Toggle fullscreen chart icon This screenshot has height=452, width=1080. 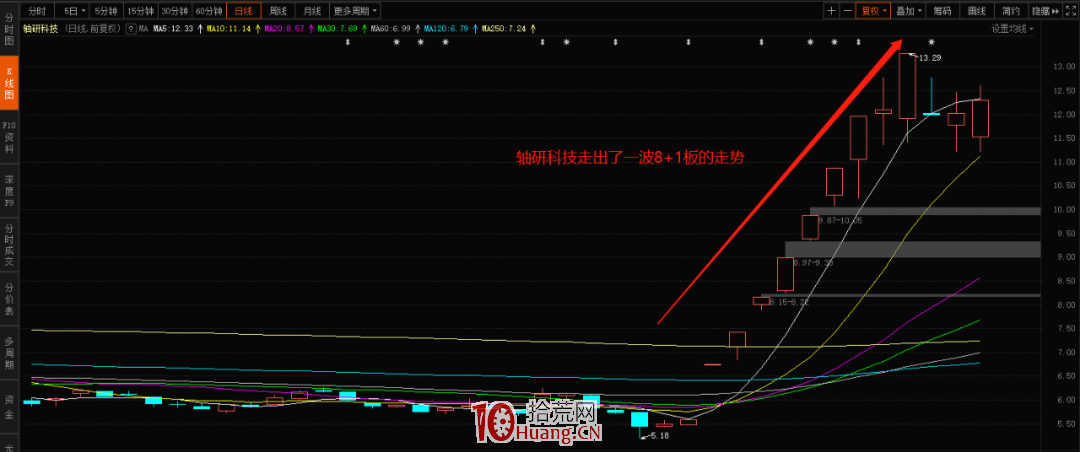click(1070, 10)
